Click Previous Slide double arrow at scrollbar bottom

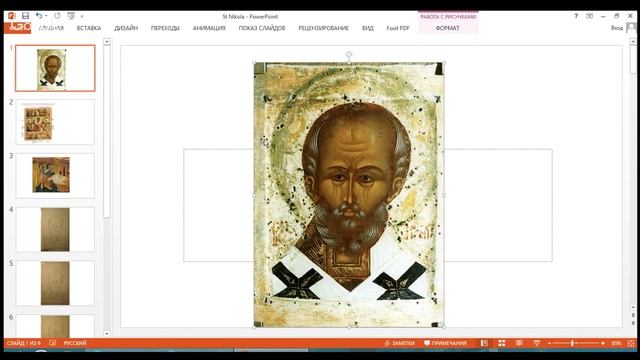click(x=633, y=315)
